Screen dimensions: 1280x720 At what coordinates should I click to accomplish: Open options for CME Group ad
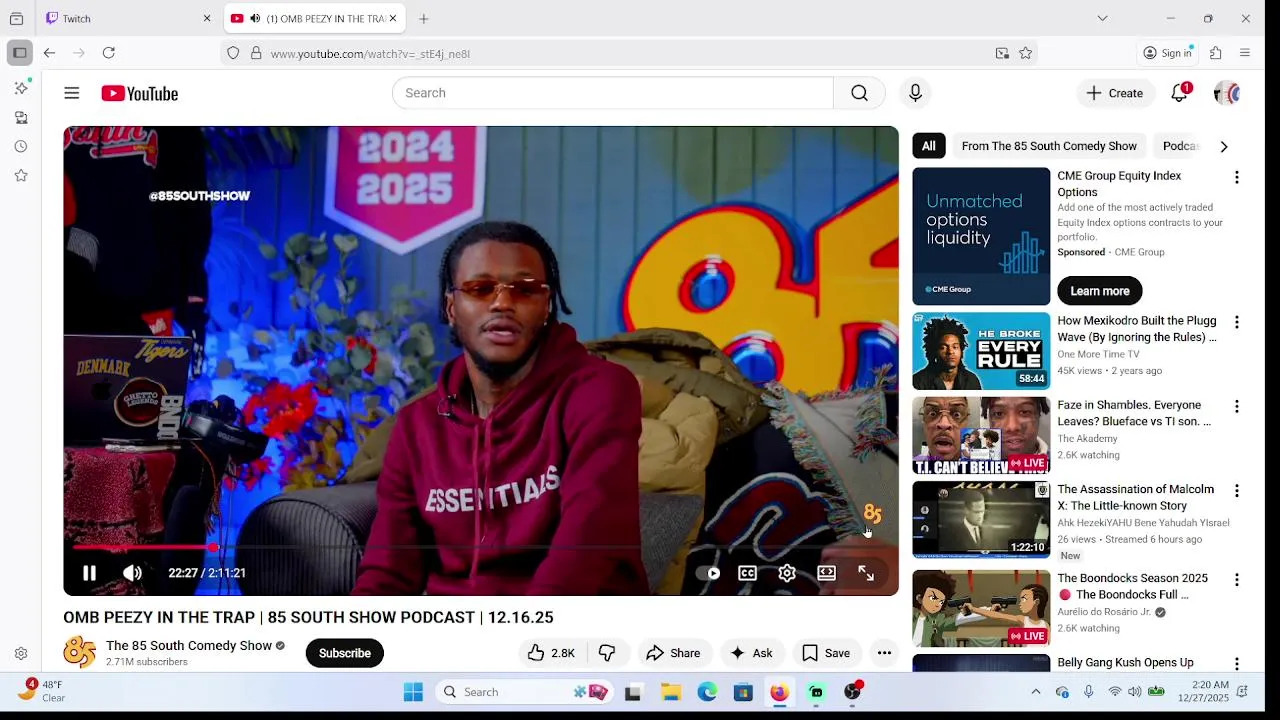click(x=1237, y=177)
